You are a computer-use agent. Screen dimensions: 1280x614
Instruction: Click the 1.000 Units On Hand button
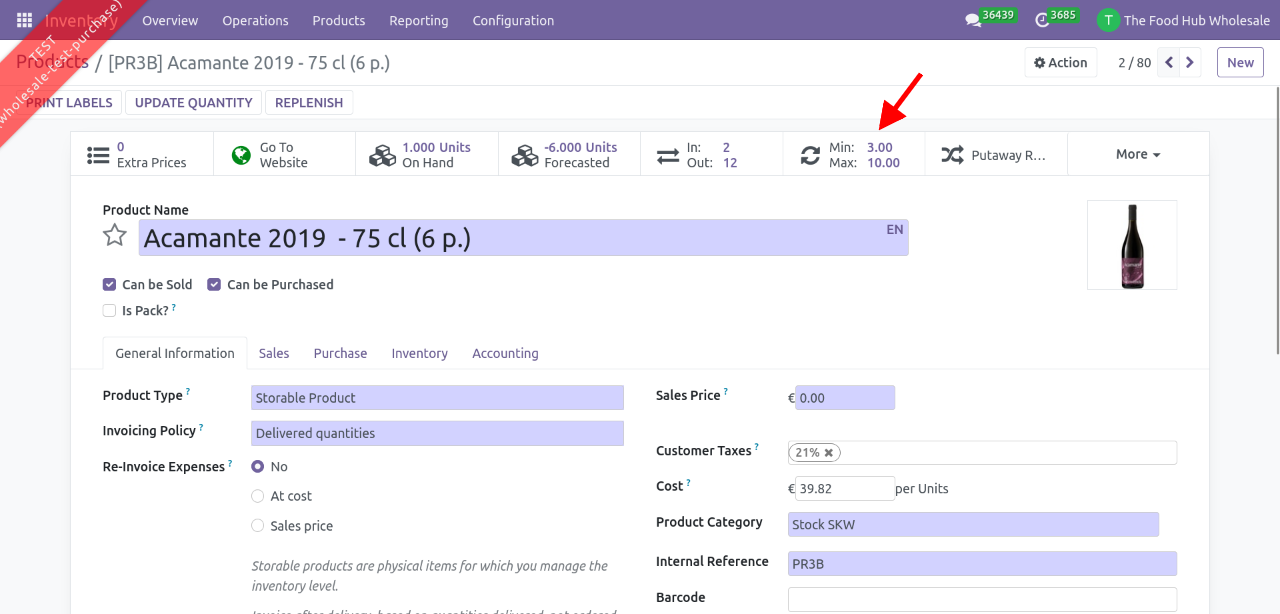click(427, 154)
